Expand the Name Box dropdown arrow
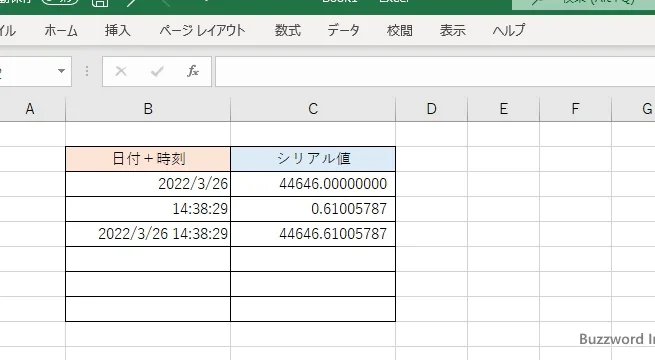 click(x=61, y=71)
